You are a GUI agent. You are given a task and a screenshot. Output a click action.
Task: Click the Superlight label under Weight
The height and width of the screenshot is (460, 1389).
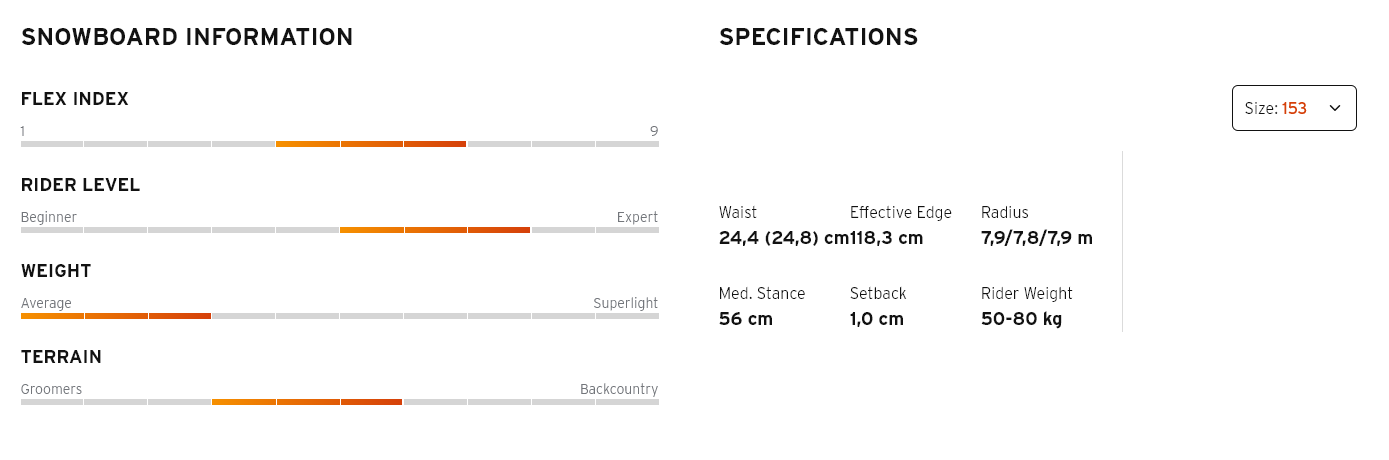point(625,303)
